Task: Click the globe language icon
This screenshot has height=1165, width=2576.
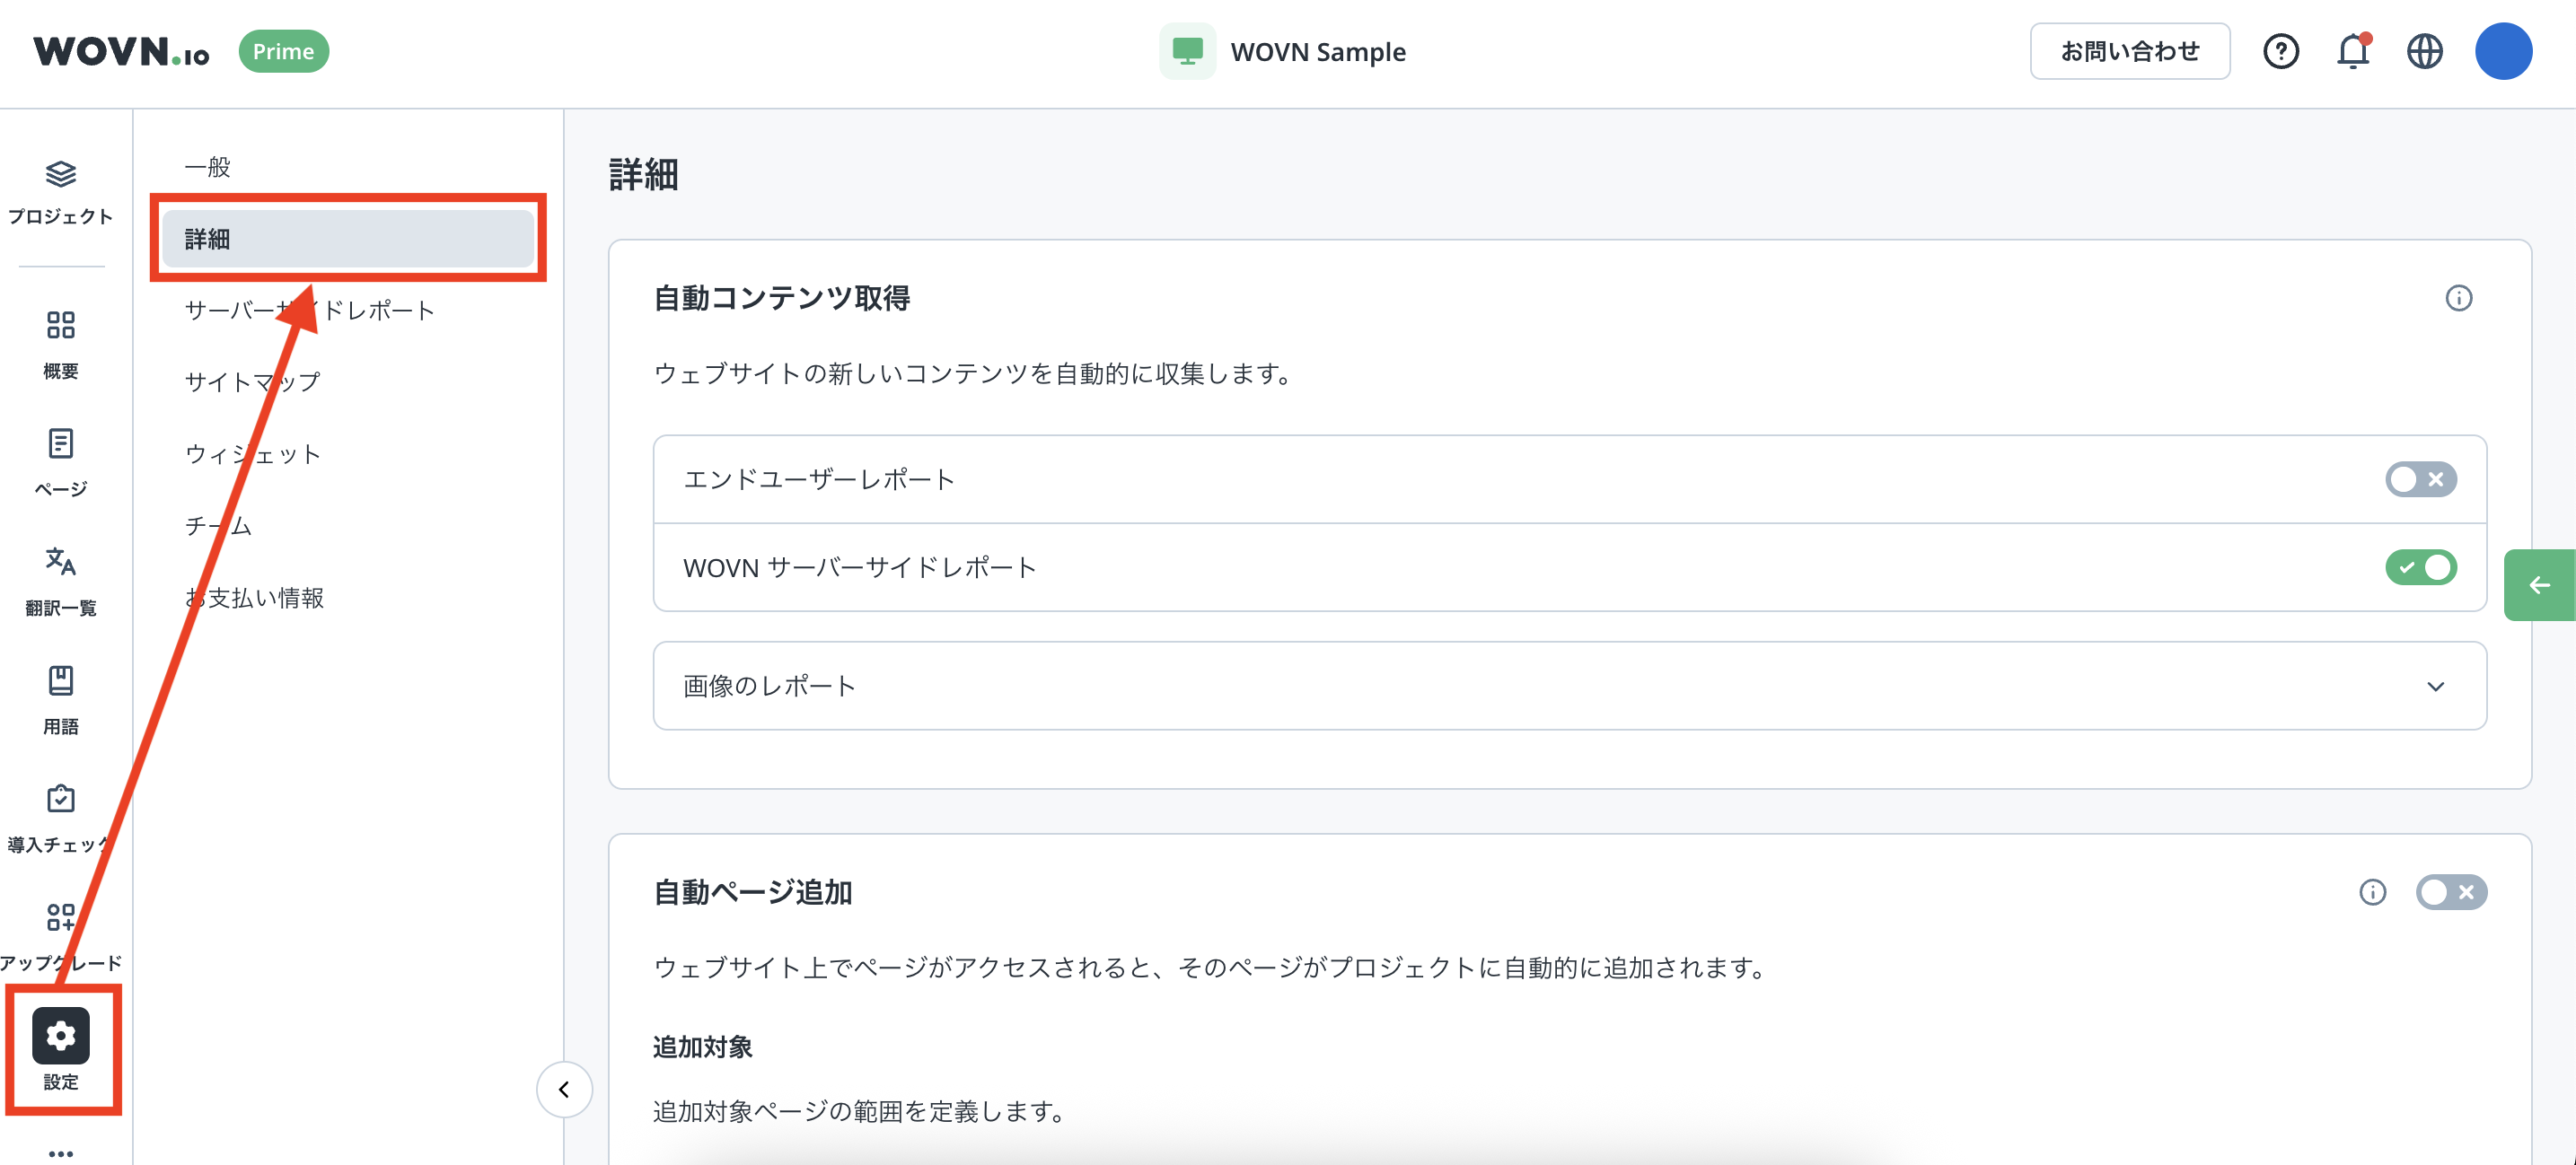Action: tap(2424, 52)
